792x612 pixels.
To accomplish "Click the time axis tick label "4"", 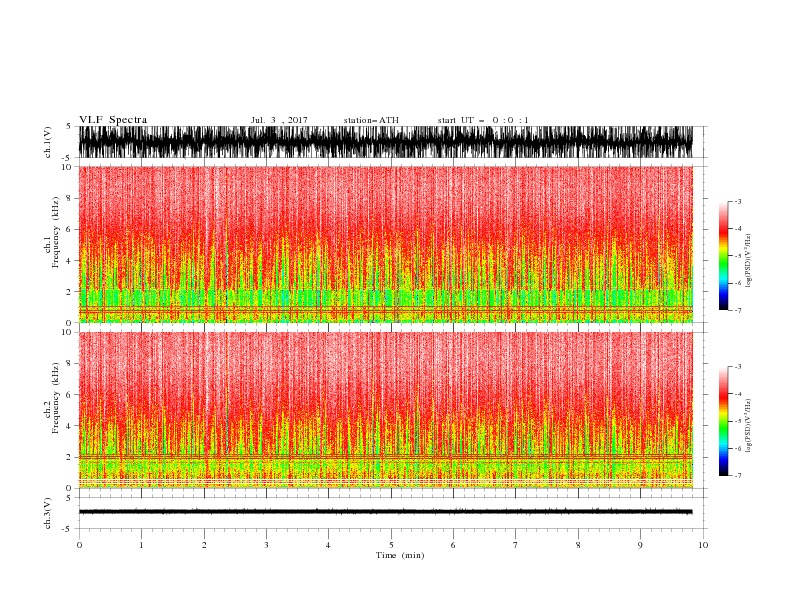I will 329,545.
